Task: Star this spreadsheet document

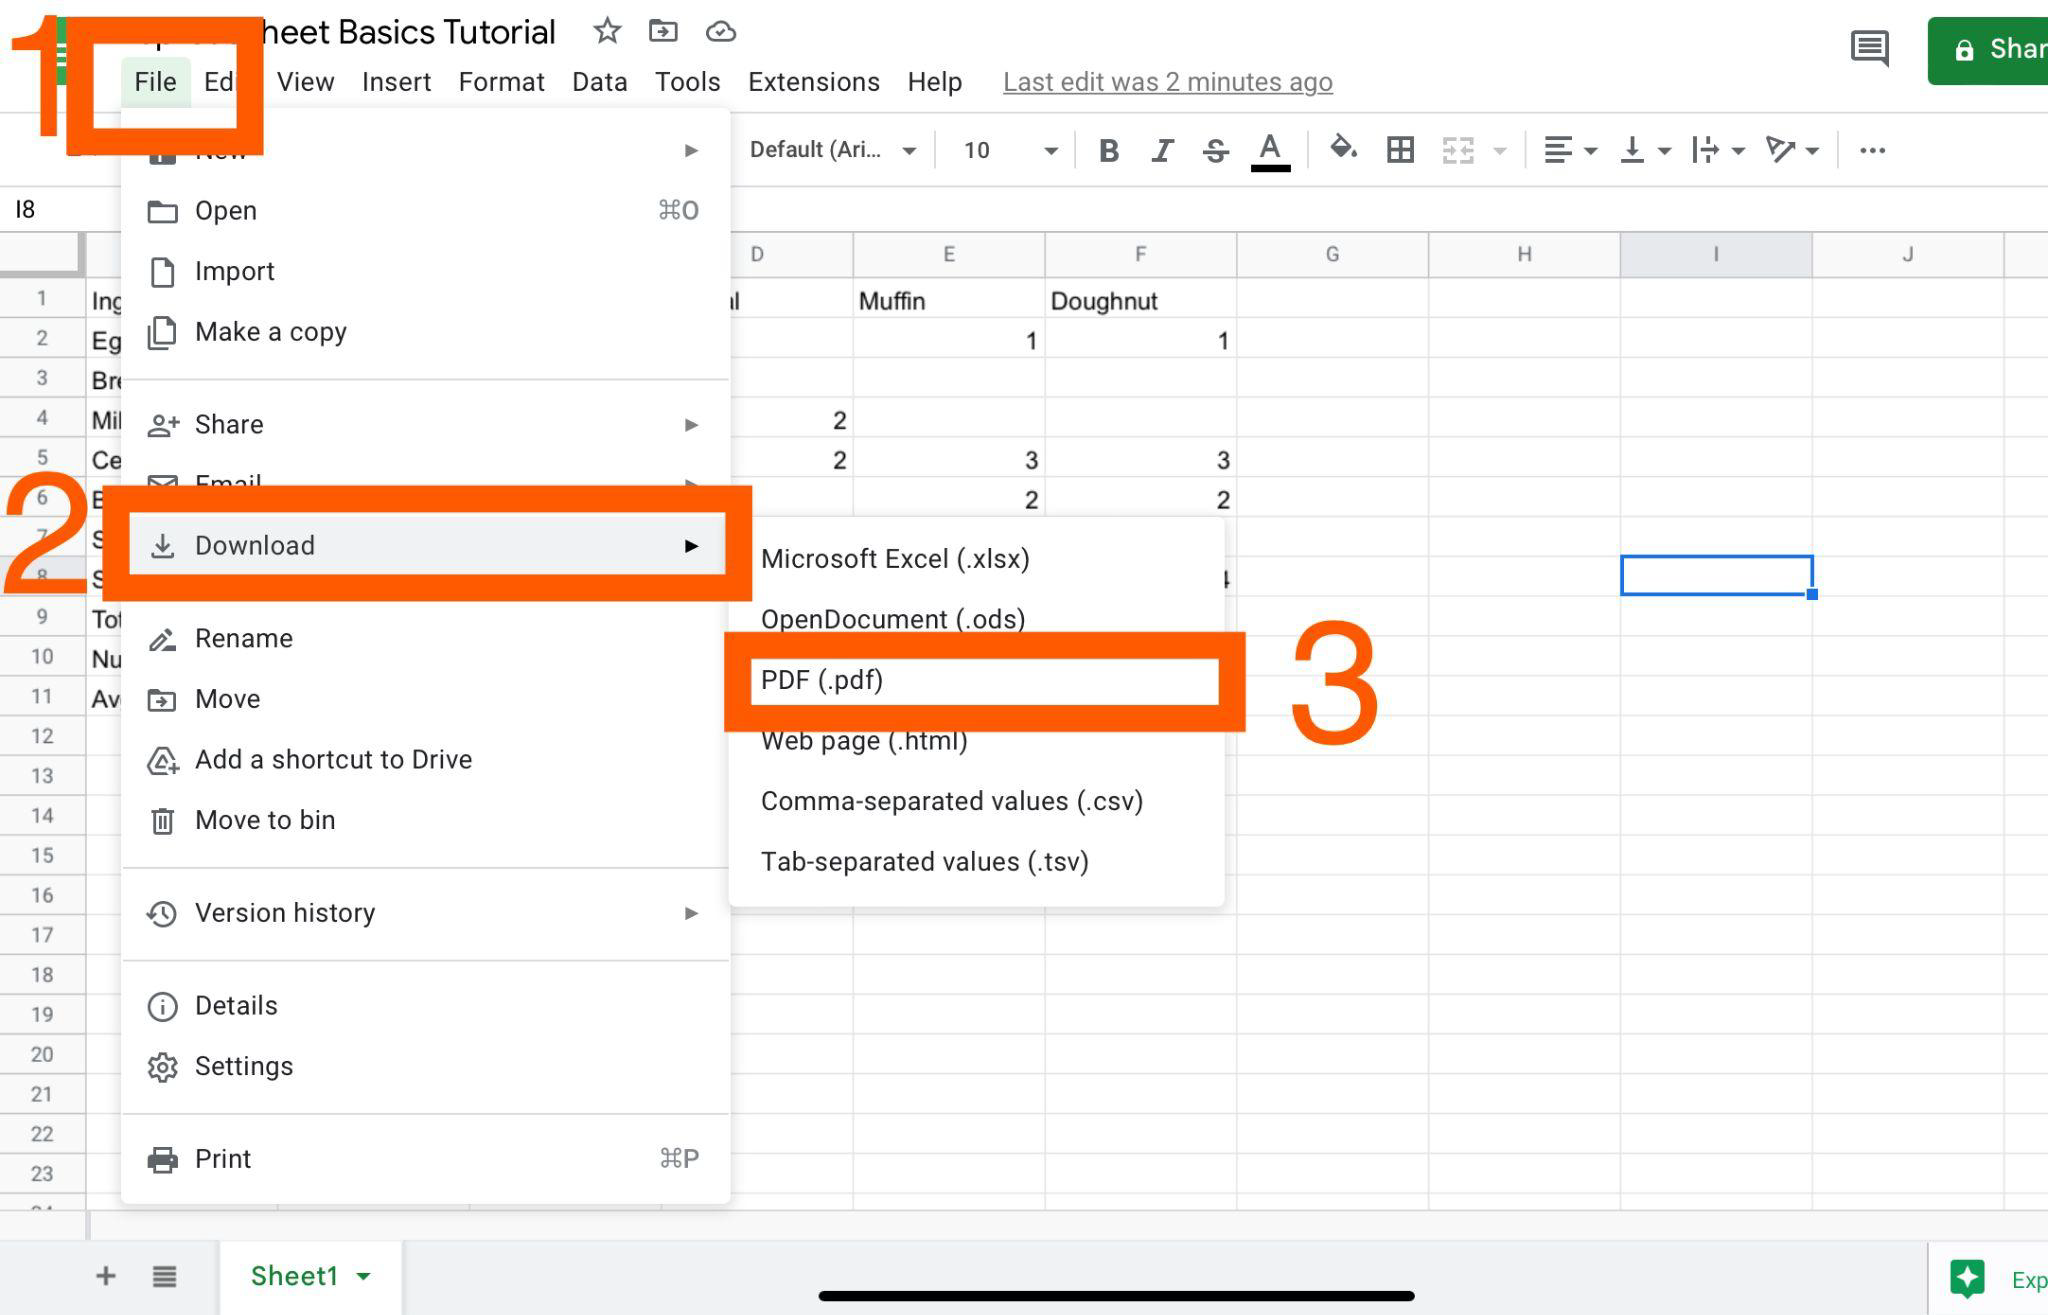Action: [x=606, y=31]
